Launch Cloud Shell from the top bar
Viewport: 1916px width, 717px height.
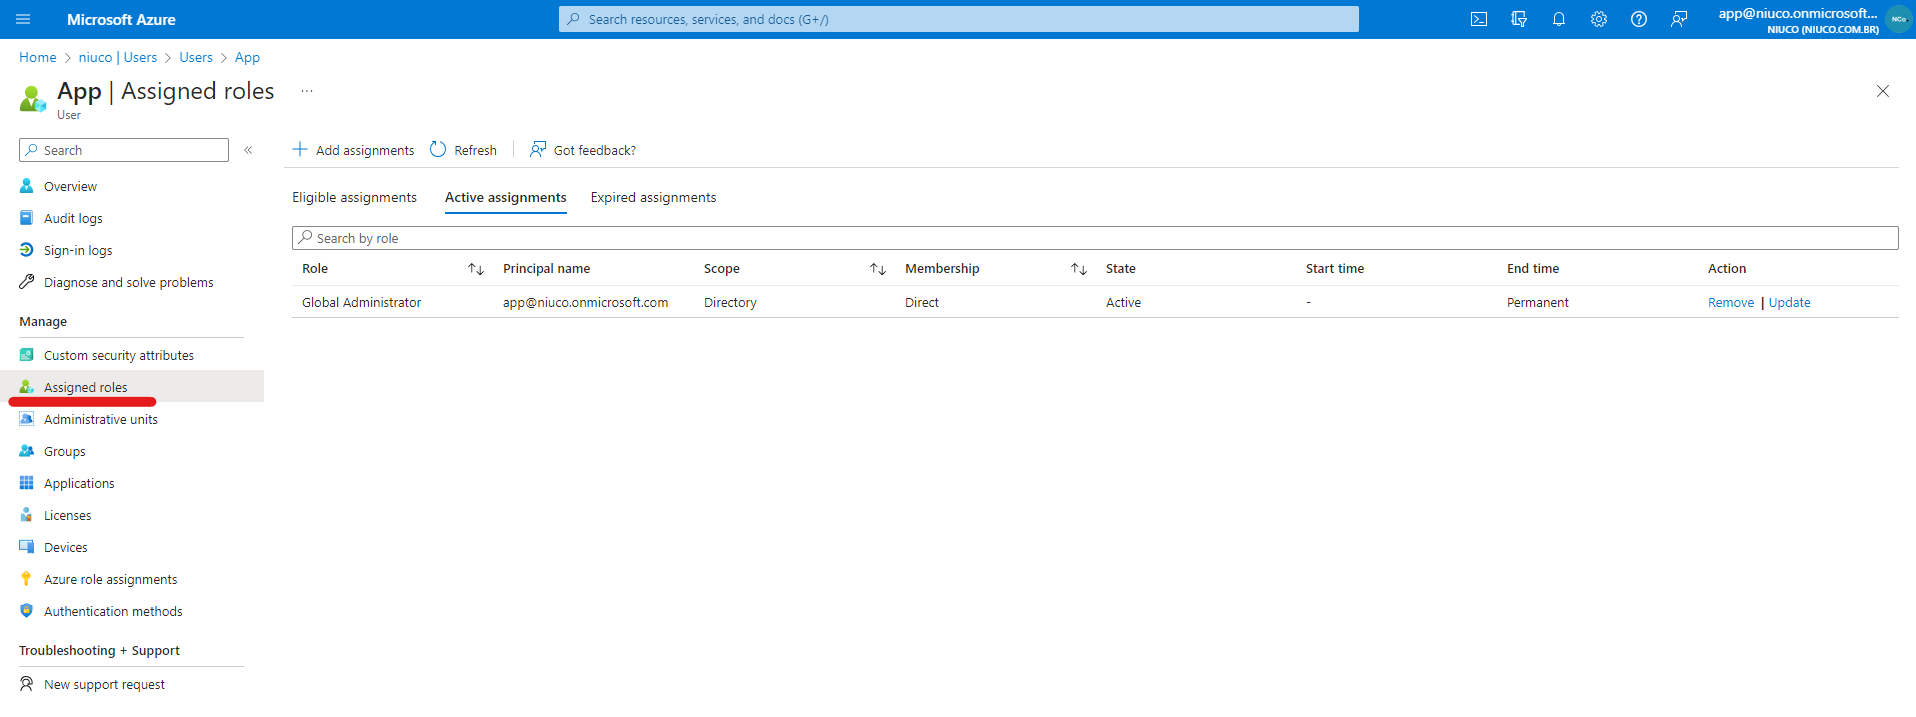[1479, 19]
